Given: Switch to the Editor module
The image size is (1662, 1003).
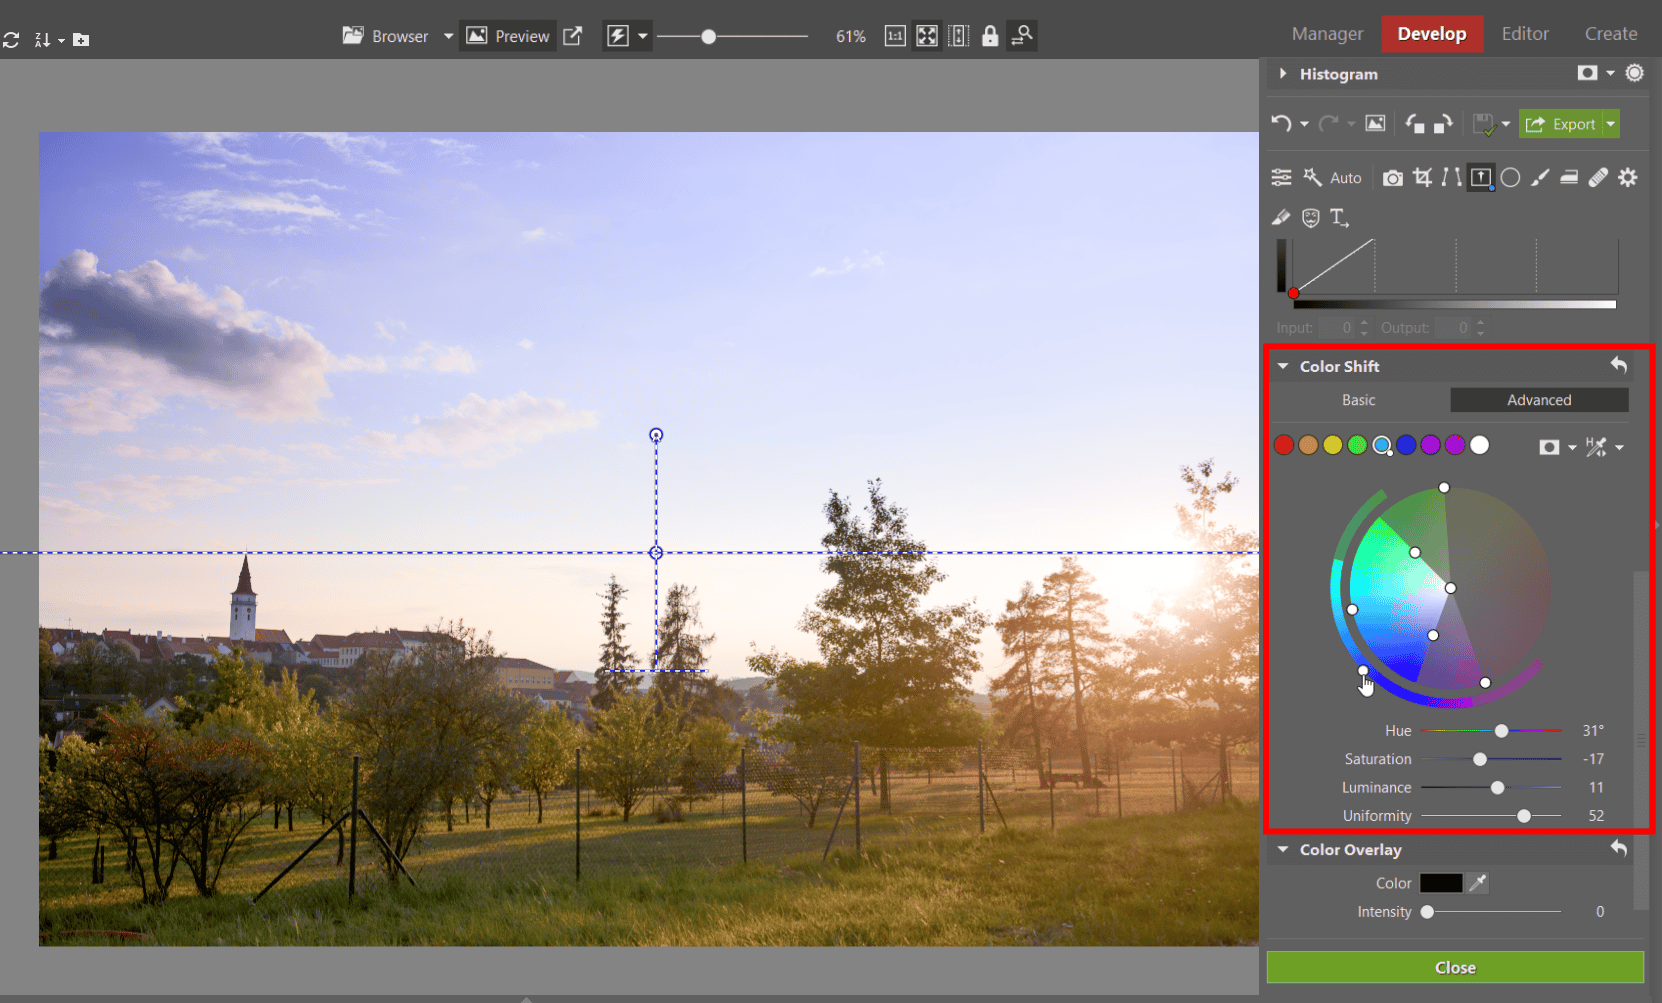Looking at the screenshot, I should point(1525,33).
